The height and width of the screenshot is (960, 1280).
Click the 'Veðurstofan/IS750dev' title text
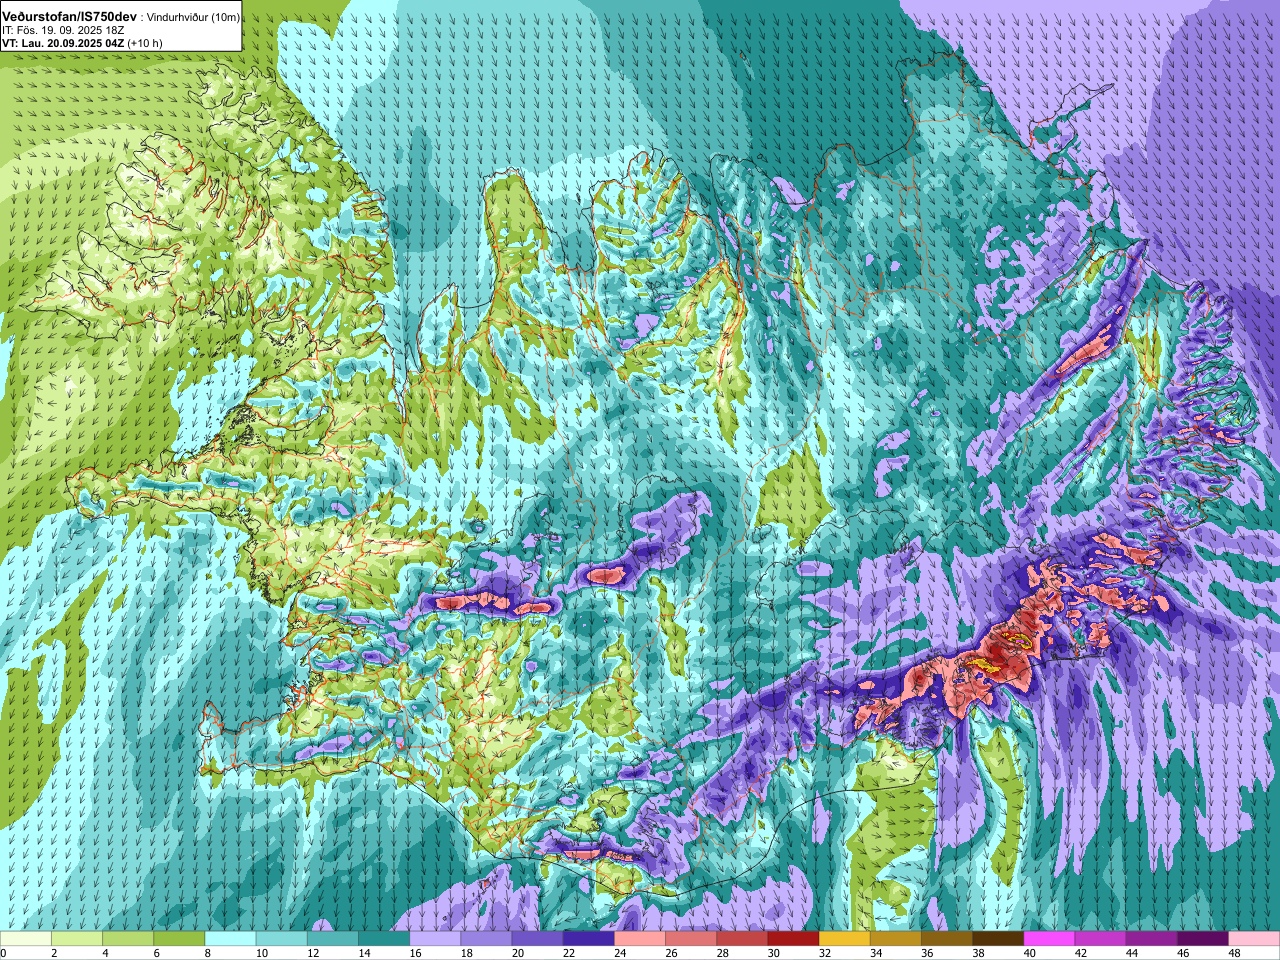[x=70, y=17]
